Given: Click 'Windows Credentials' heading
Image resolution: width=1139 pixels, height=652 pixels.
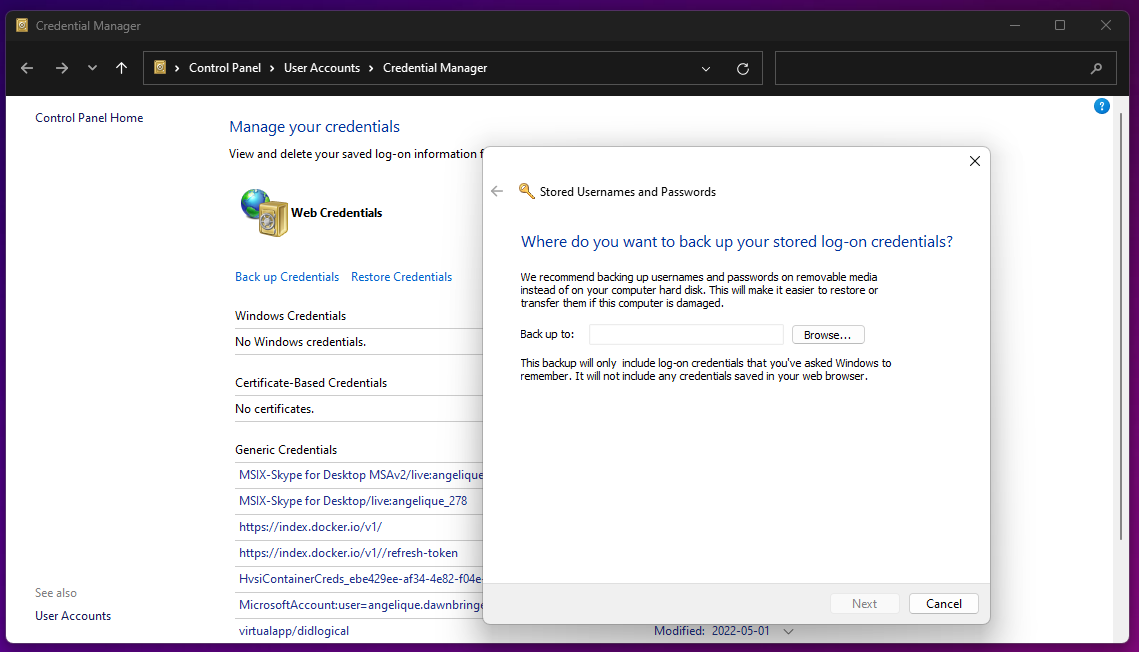Looking at the screenshot, I should pos(291,316).
